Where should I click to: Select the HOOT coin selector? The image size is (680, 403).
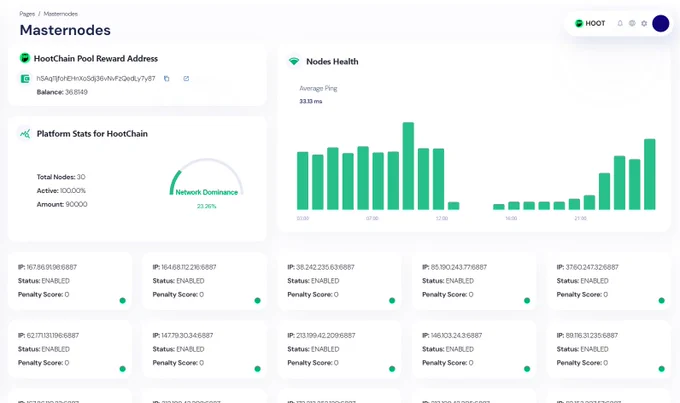[x=590, y=23]
